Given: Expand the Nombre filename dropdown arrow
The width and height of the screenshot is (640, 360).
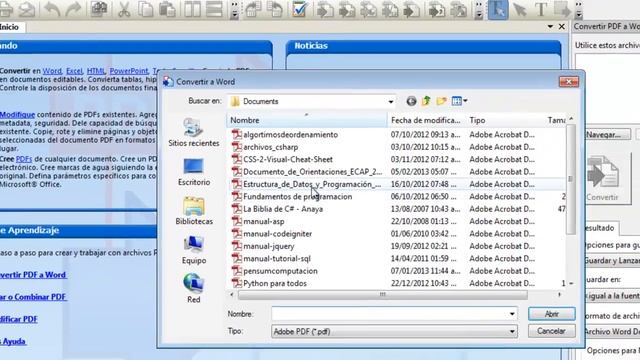Looking at the screenshot, I should click(x=512, y=314).
